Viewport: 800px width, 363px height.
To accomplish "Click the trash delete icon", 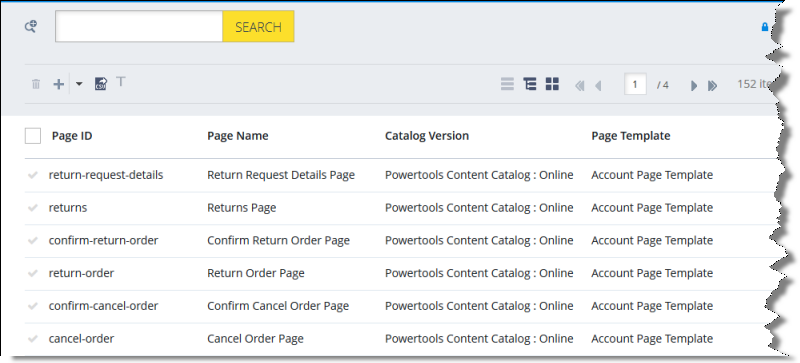I will [36, 84].
